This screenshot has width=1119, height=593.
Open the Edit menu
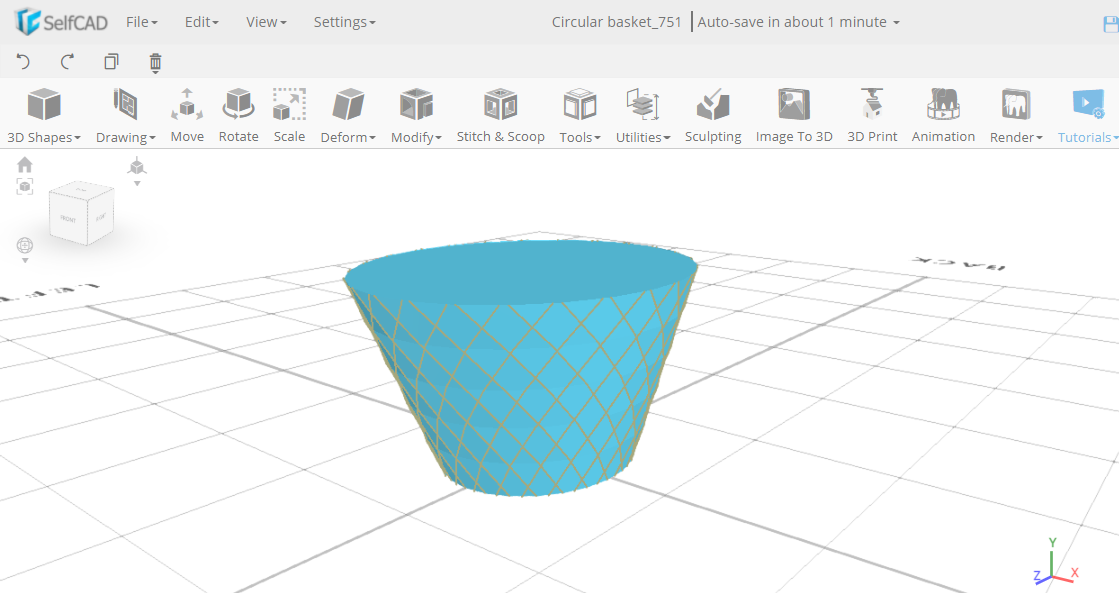201,22
